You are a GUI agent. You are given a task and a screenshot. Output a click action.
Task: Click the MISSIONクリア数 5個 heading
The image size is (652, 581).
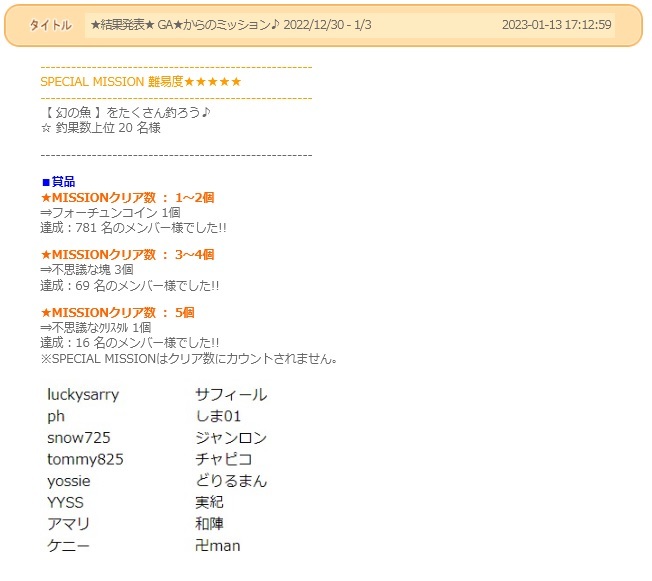tap(117, 313)
